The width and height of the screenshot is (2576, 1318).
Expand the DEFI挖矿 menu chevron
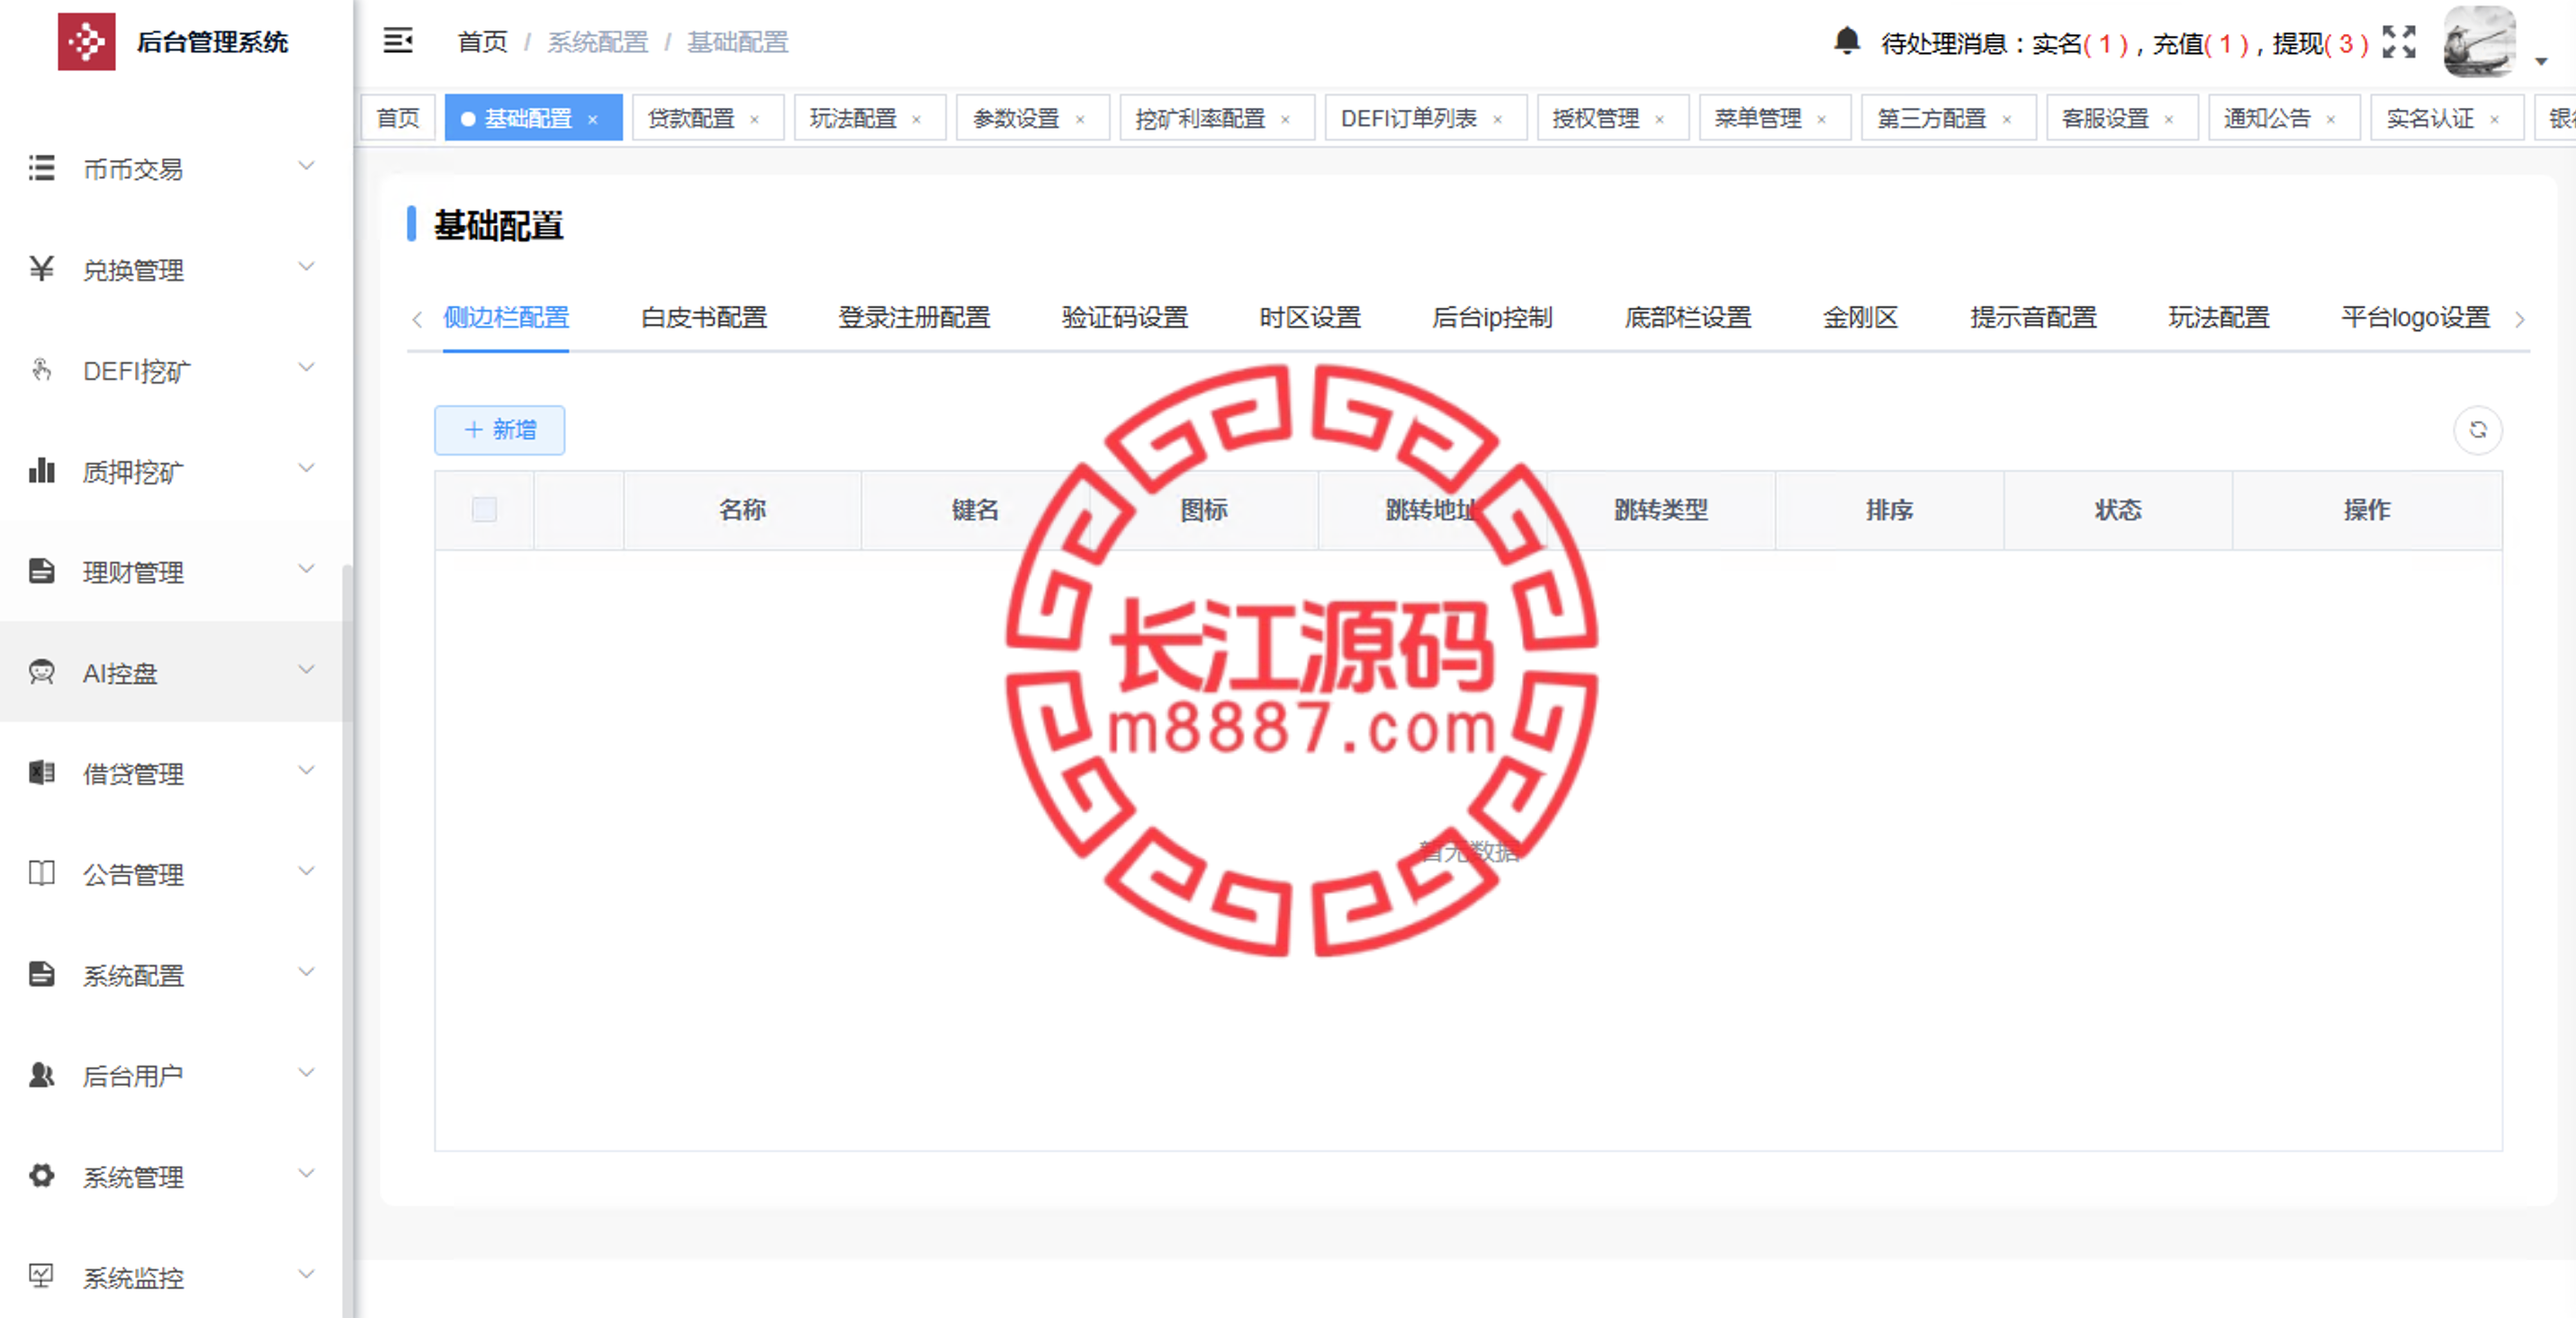(307, 367)
